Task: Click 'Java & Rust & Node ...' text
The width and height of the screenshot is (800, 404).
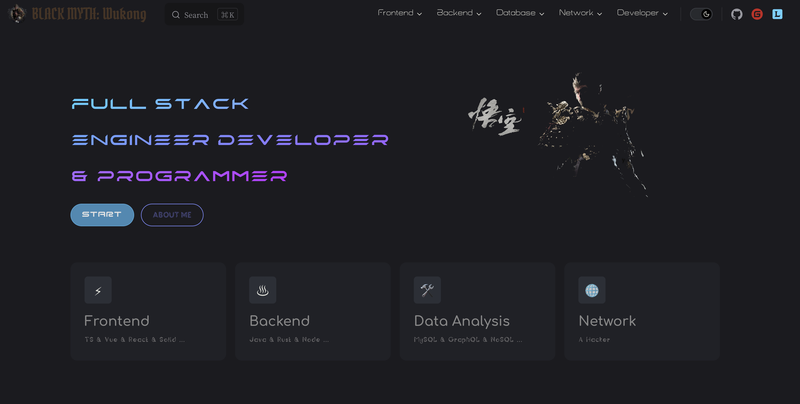Action: pyautogui.click(x=289, y=340)
